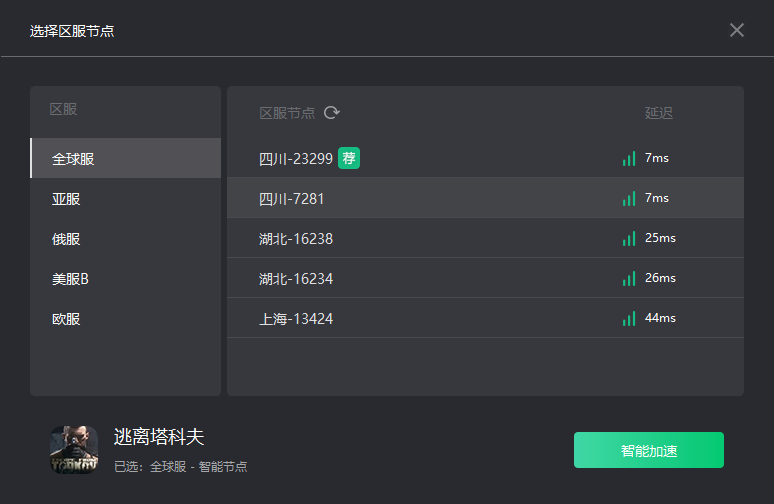Click signal bars icon for 上海-13424
Viewport: 774px width, 504px height.
(629, 318)
